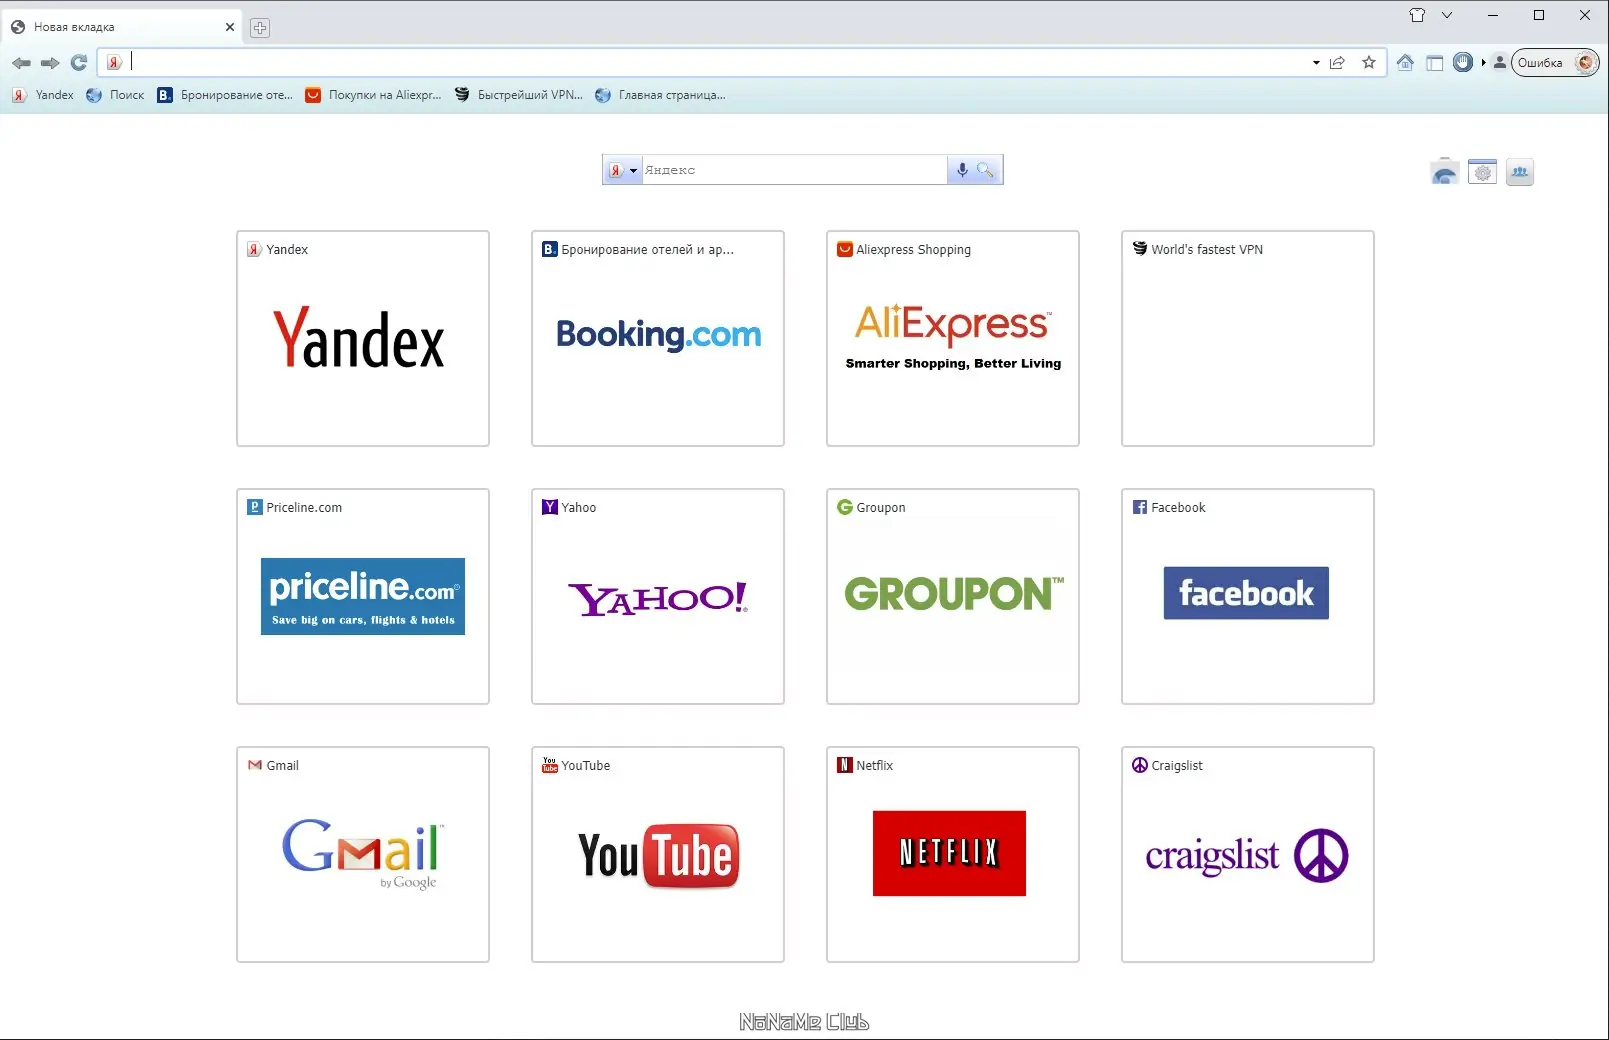Submit search with the magnifier icon
This screenshot has height=1040, width=1609.
[x=986, y=170]
